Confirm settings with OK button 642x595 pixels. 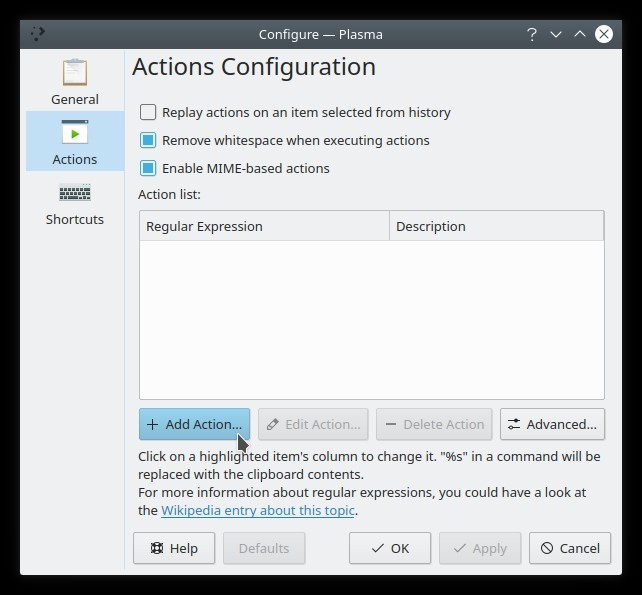(x=390, y=548)
